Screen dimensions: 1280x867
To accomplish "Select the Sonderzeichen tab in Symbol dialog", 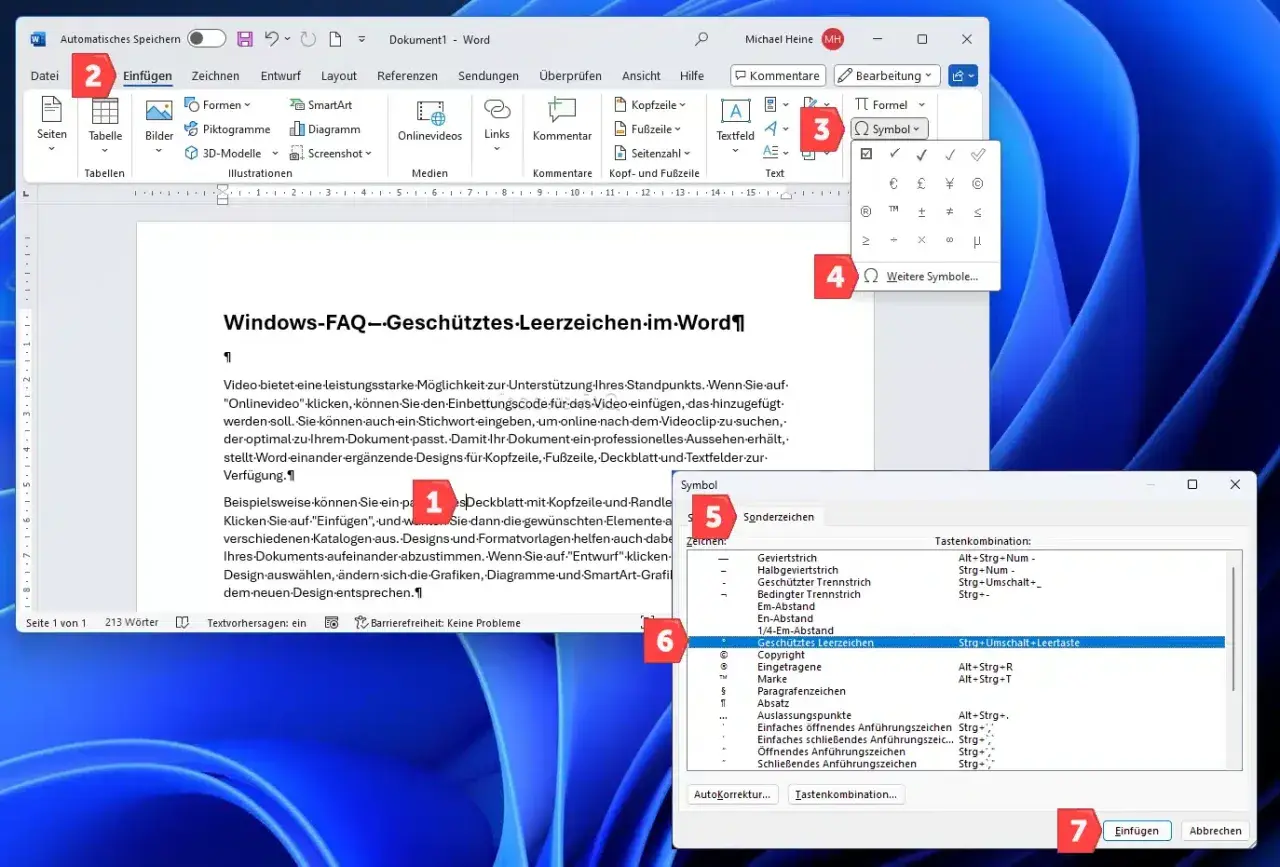I will [x=779, y=517].
